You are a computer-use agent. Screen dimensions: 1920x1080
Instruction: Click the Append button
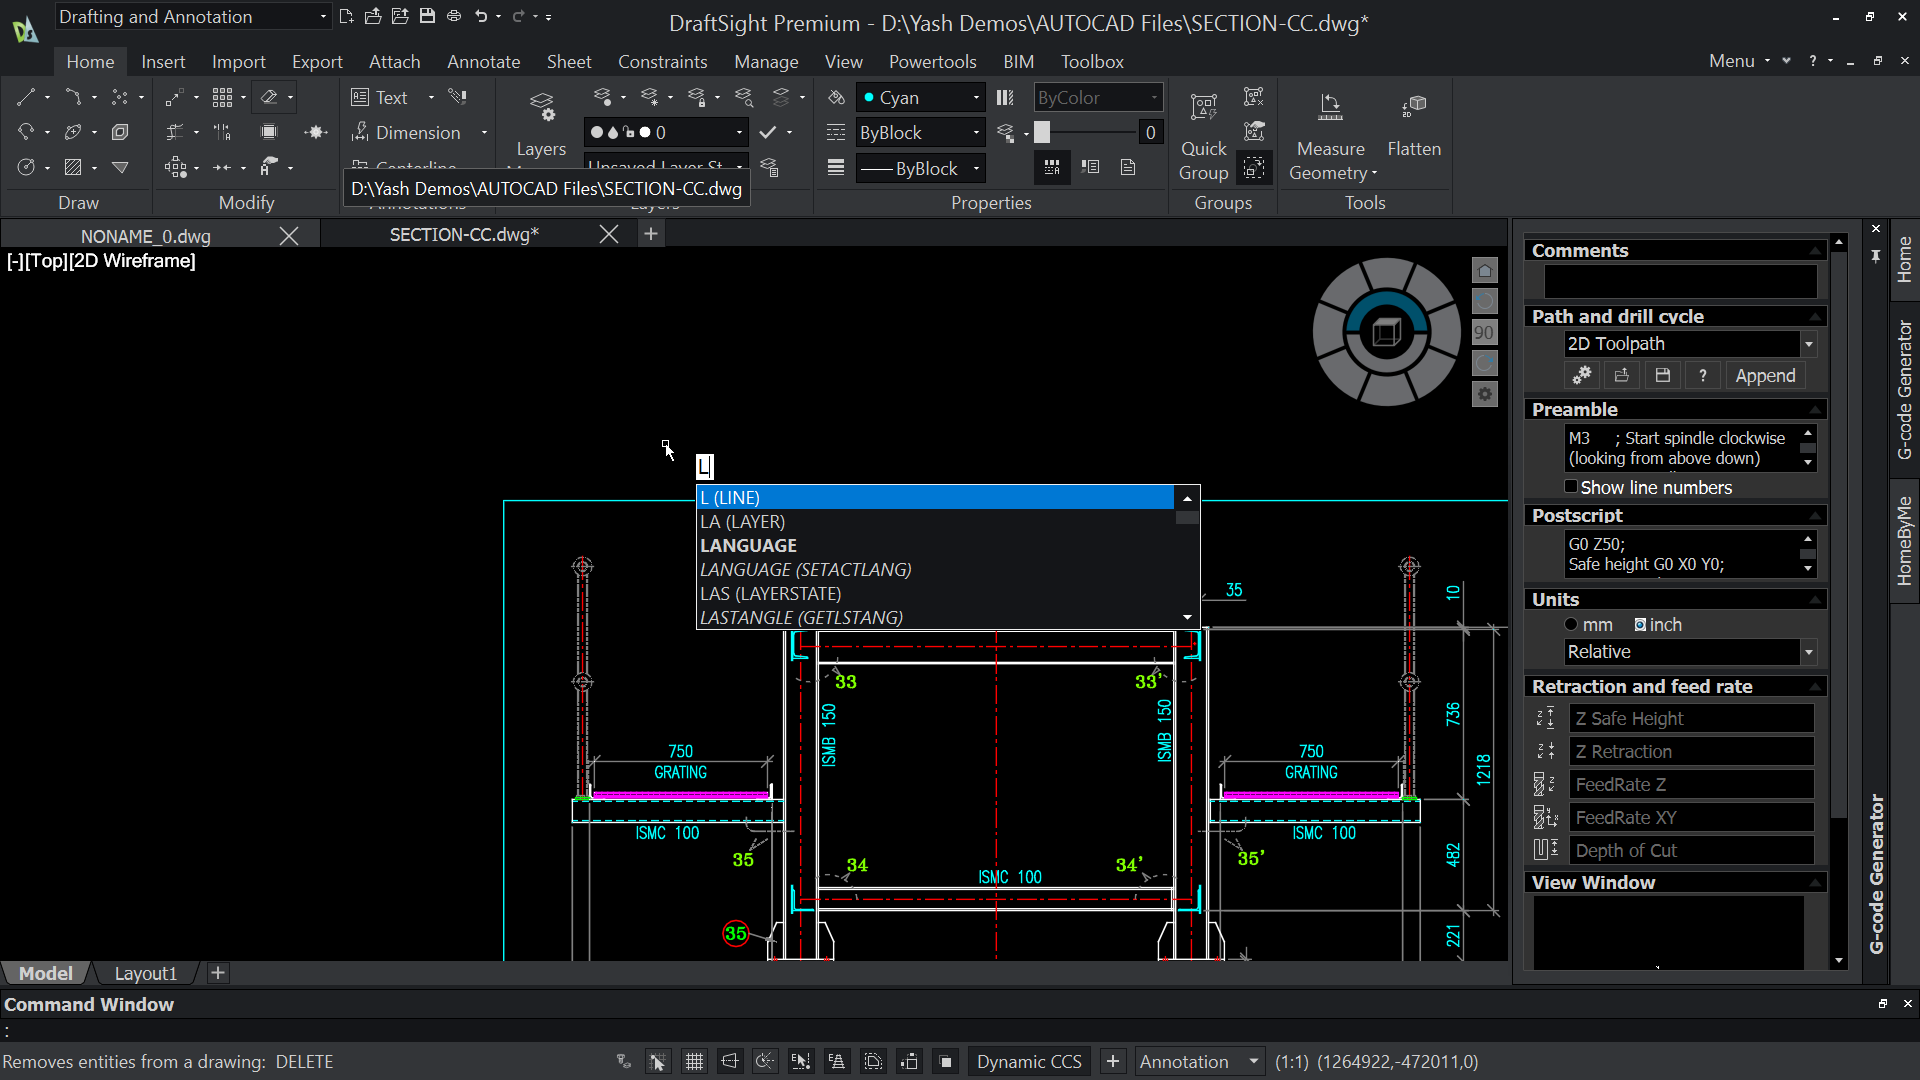pyautogui.click(x=1765, y=375)
